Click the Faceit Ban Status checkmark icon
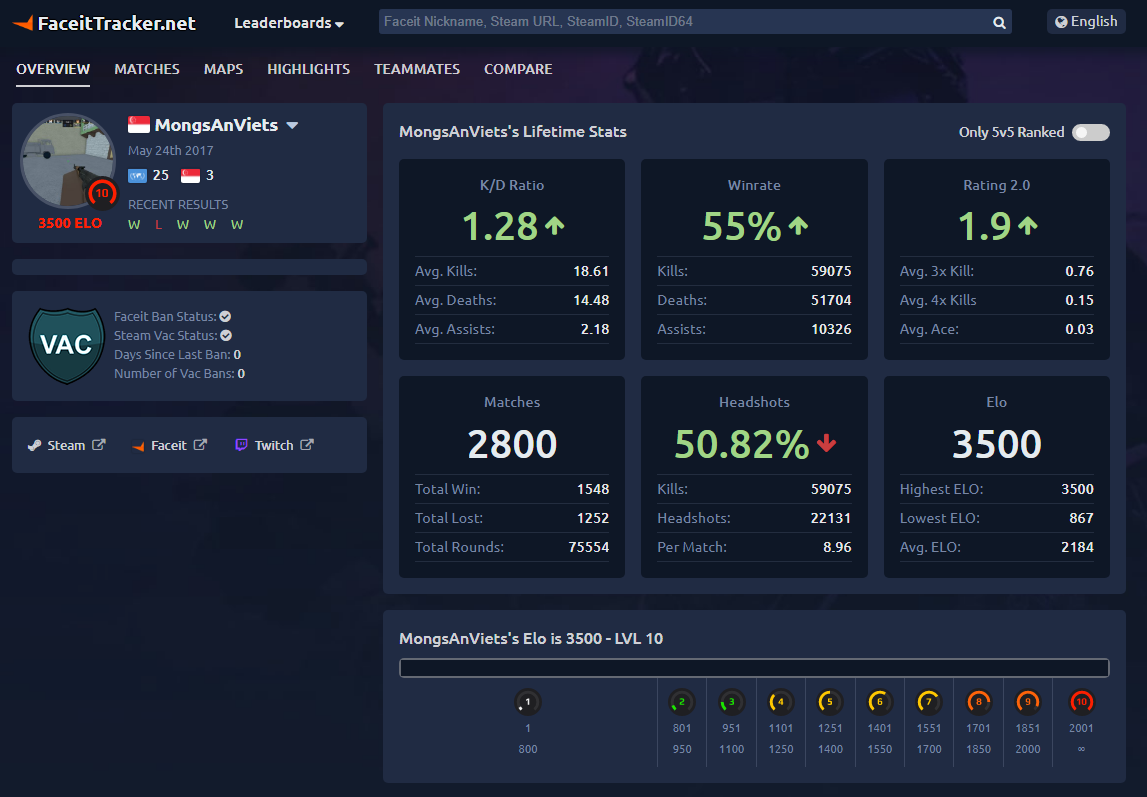 tap(225, 317)
